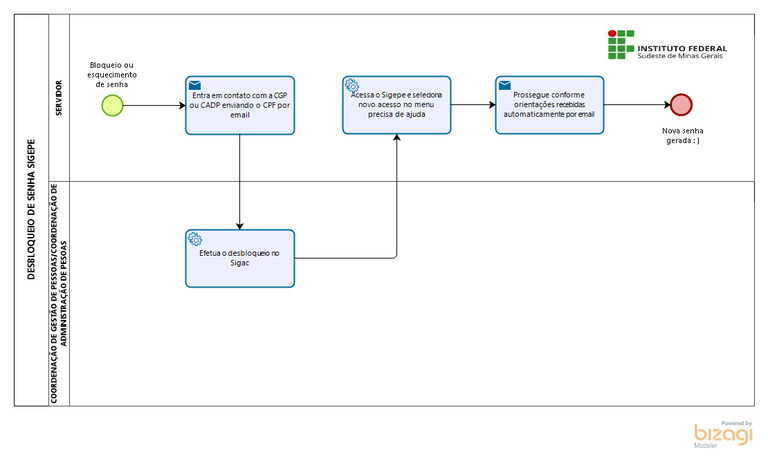
Task: Click the green start event circle
Action: point(112,105)
